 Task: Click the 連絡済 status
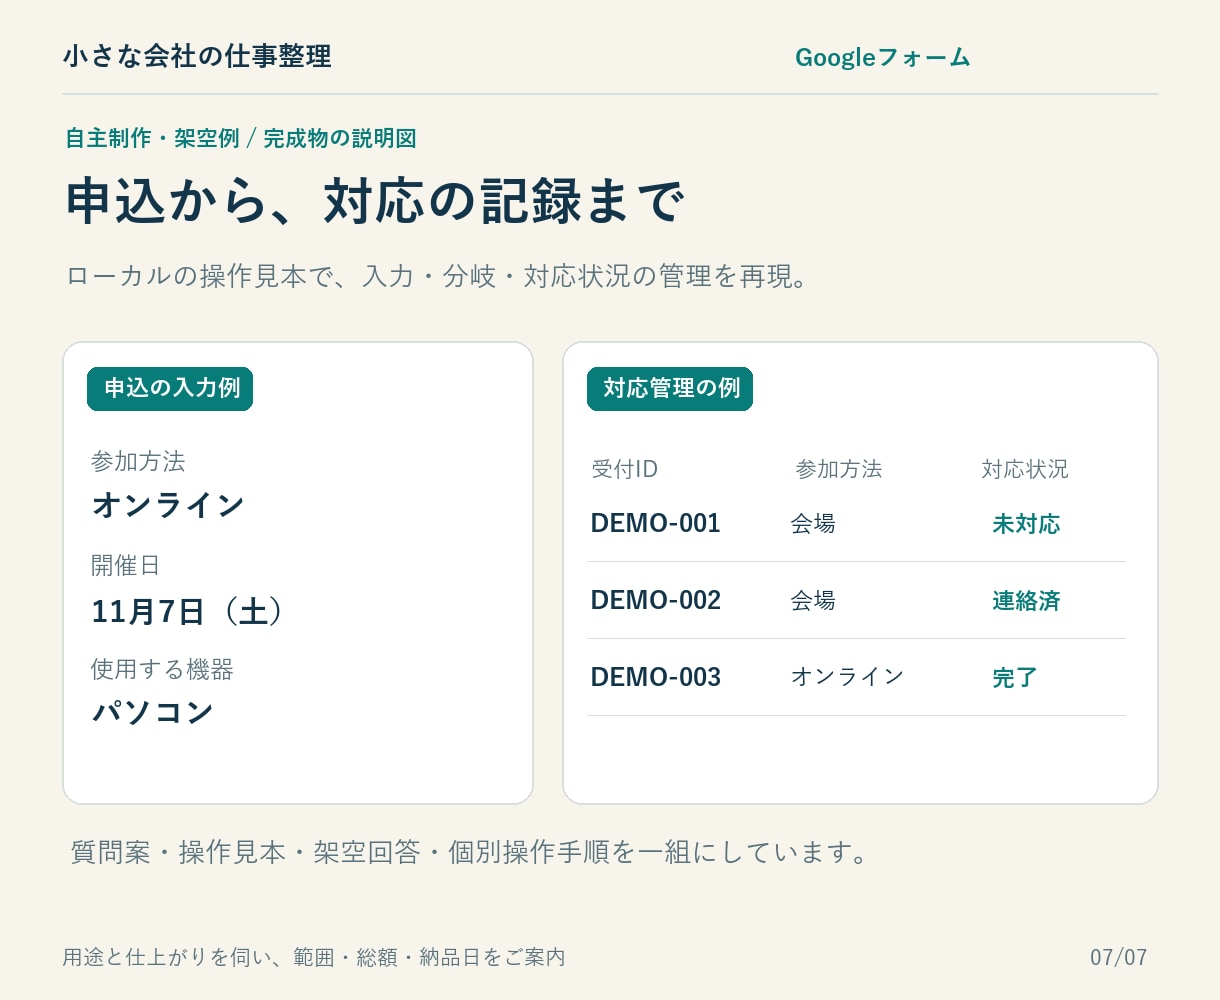click(x=1026, y=601)
